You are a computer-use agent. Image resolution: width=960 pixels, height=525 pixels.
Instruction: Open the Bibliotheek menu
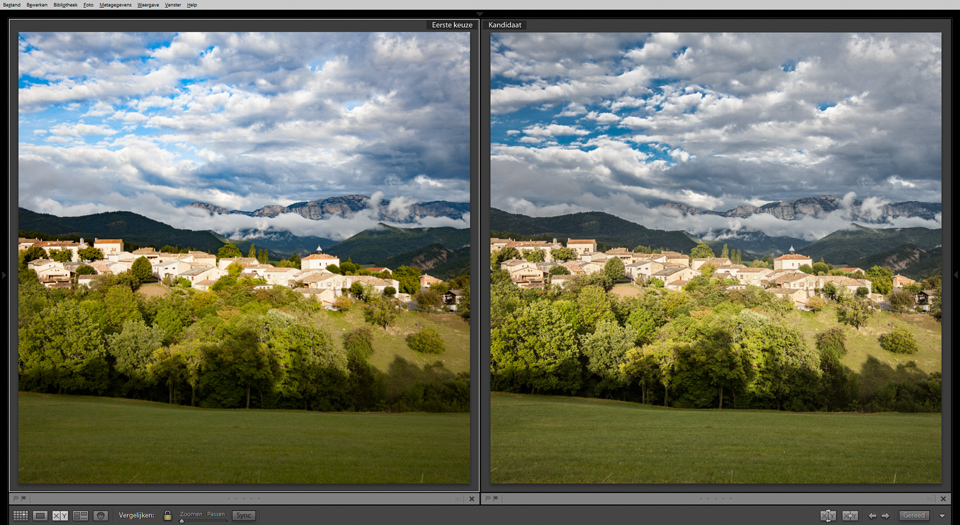click(65, 5)
